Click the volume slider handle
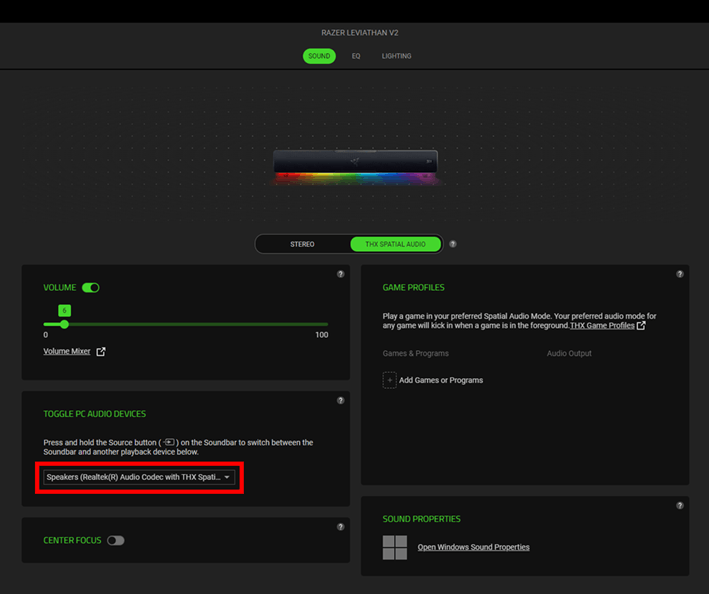Screen dimensions: 709x594 pos(64,324)
